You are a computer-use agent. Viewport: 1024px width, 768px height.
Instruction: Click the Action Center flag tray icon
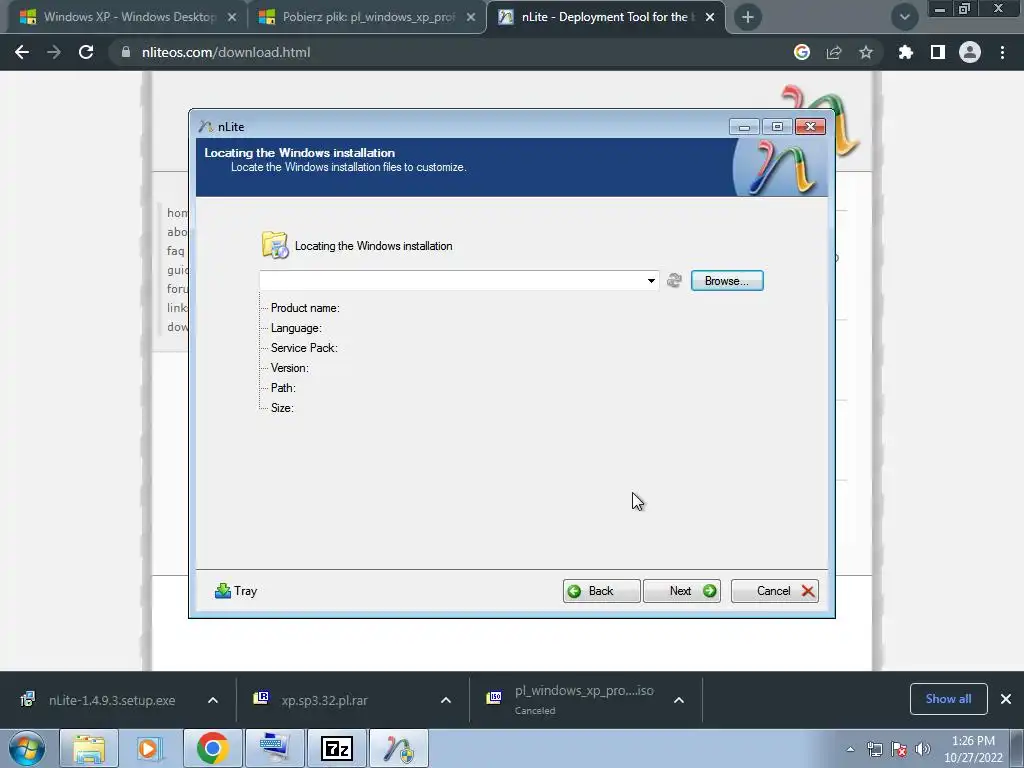(899, 749)
